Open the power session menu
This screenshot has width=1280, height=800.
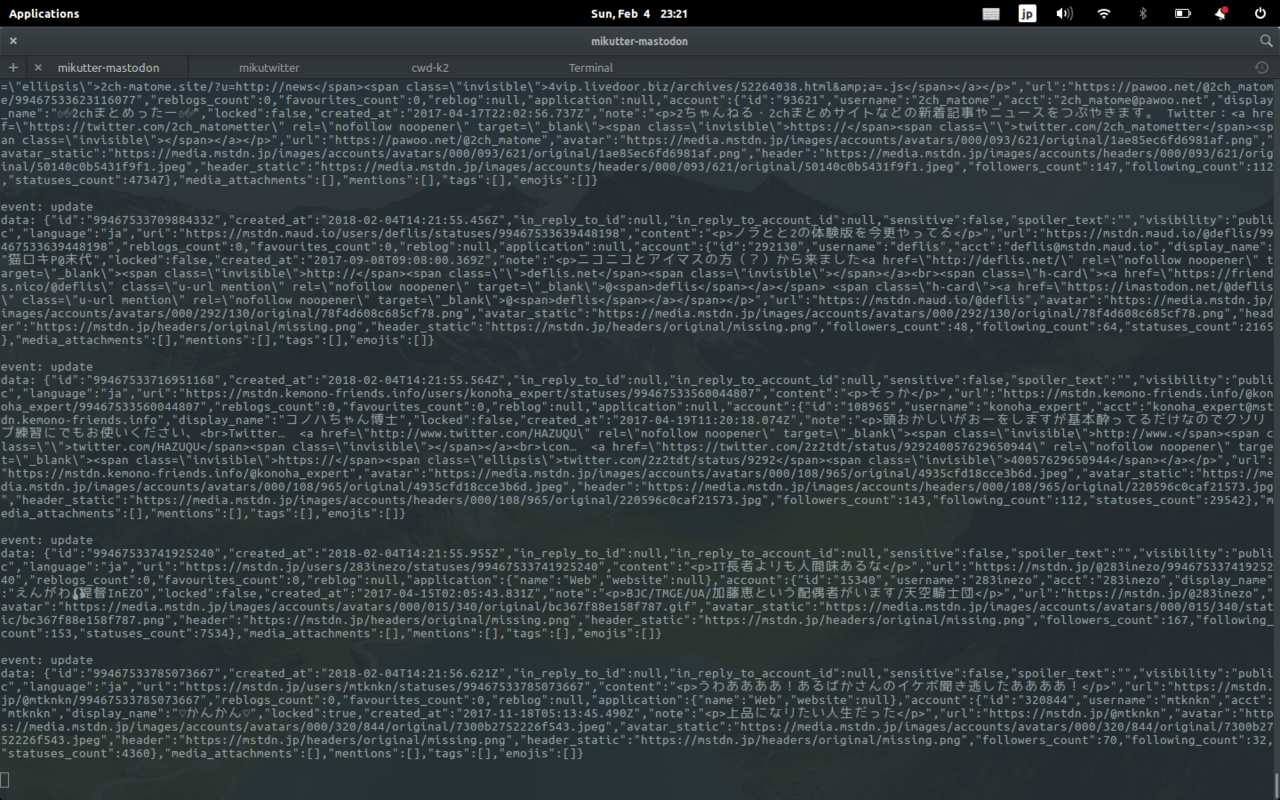click(1259, 14)
